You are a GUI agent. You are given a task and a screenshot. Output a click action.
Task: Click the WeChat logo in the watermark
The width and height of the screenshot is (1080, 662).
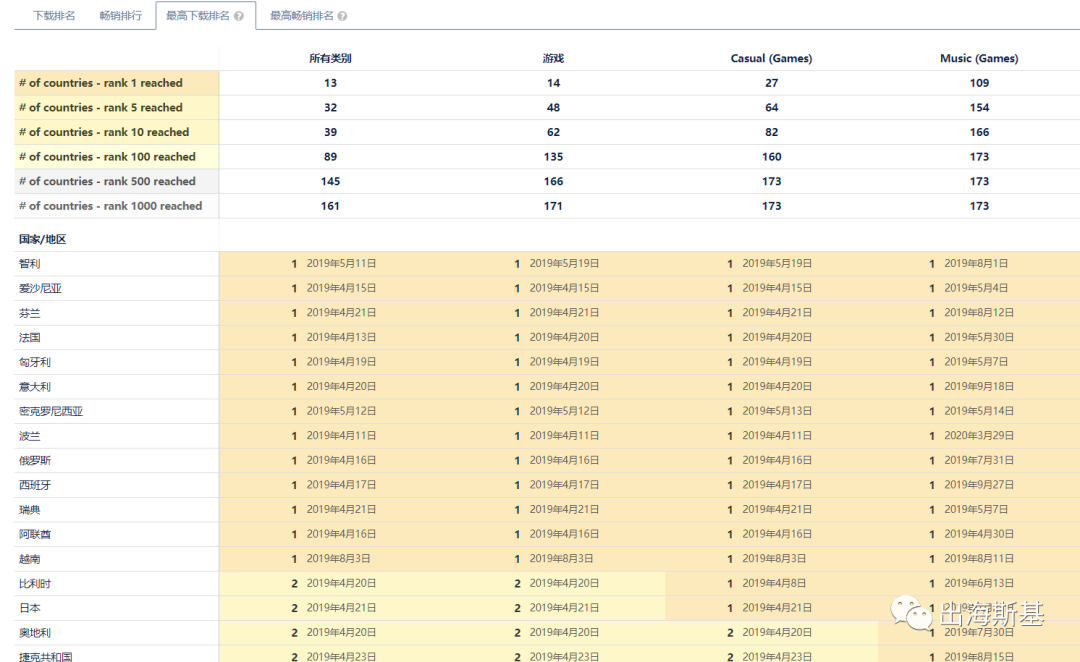[909, 612]
